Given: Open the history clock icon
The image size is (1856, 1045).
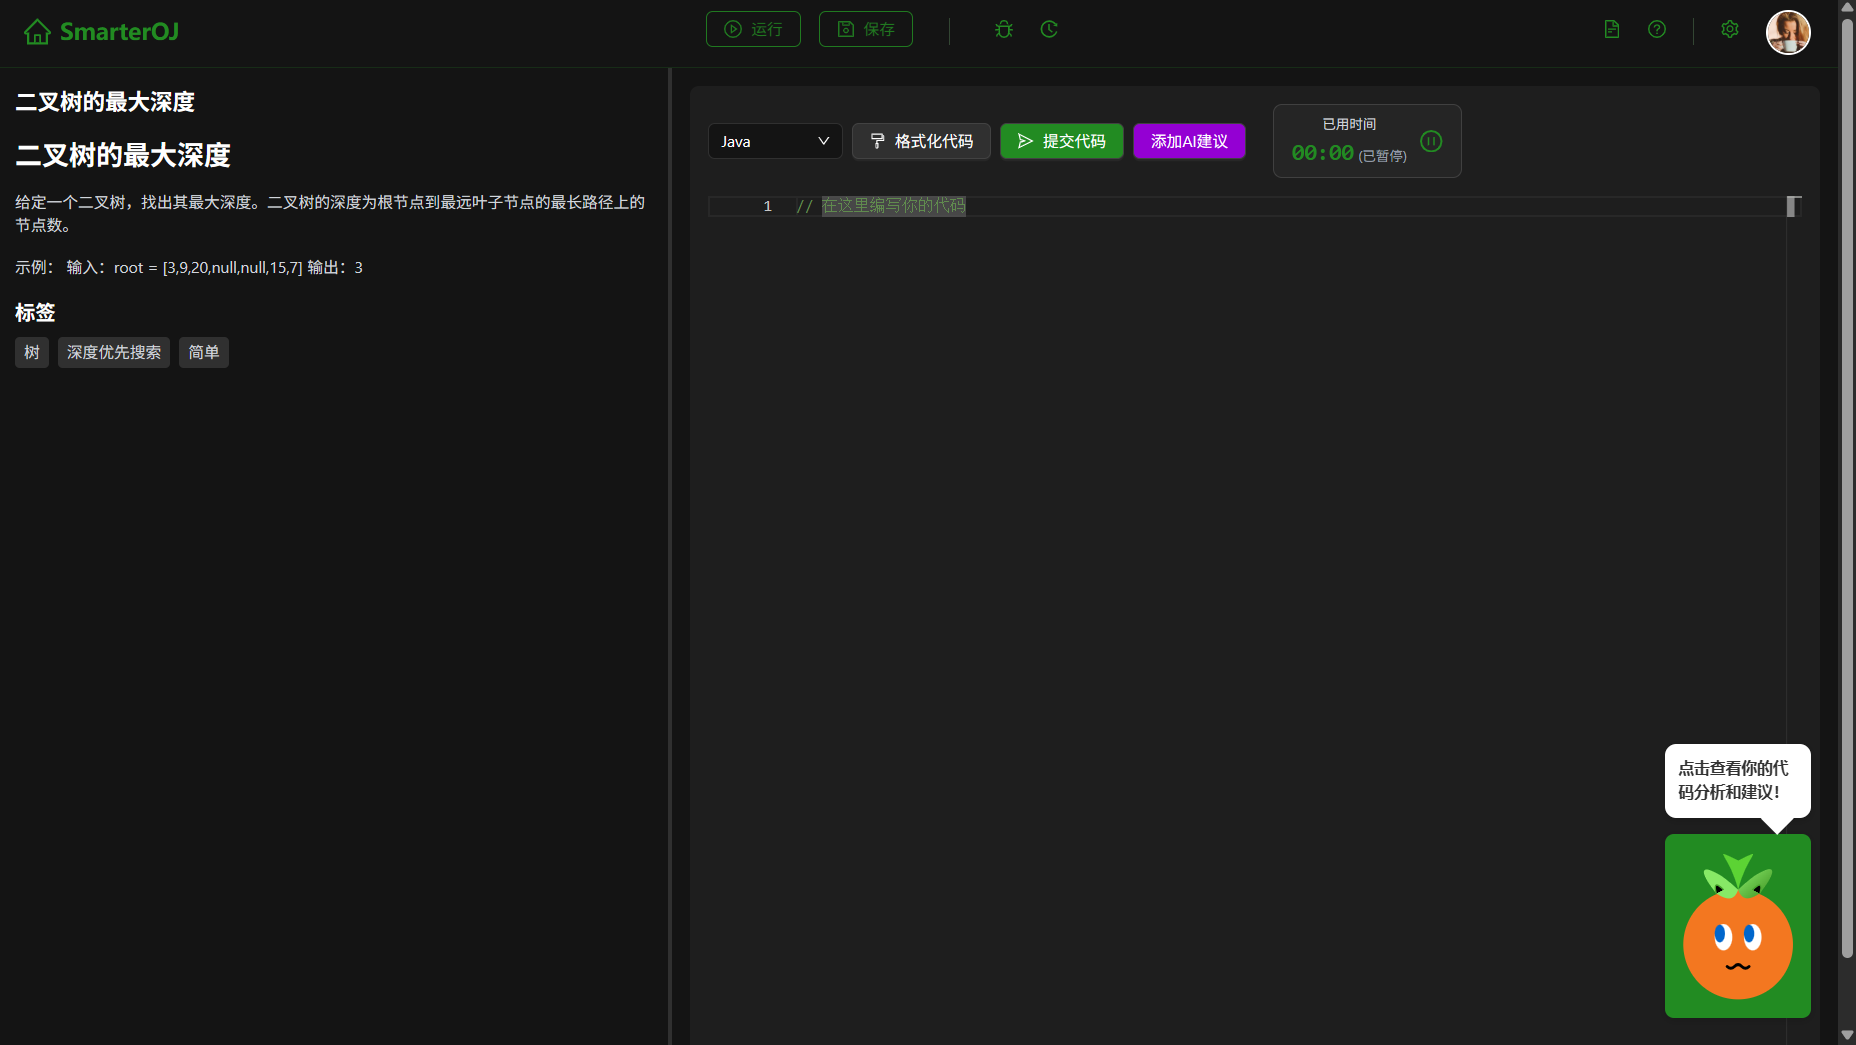Looking at the screenshot, I should click(x=1049, y=30).
